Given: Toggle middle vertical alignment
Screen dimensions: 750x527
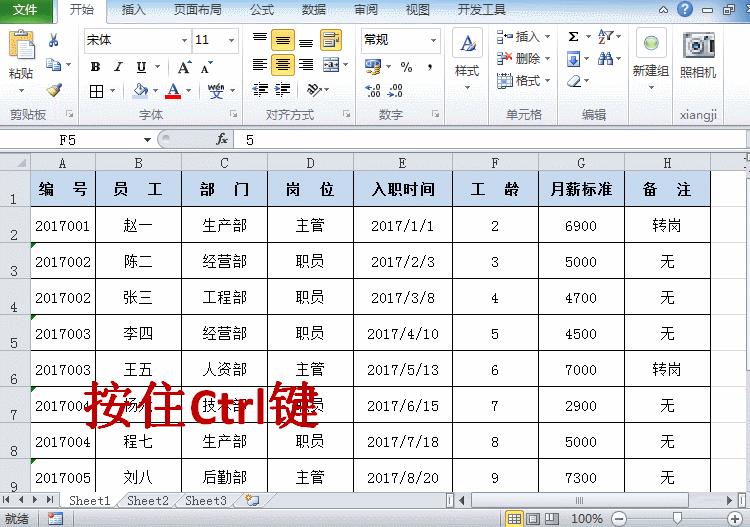Looking at the screenshot, I should click(283, 40).
